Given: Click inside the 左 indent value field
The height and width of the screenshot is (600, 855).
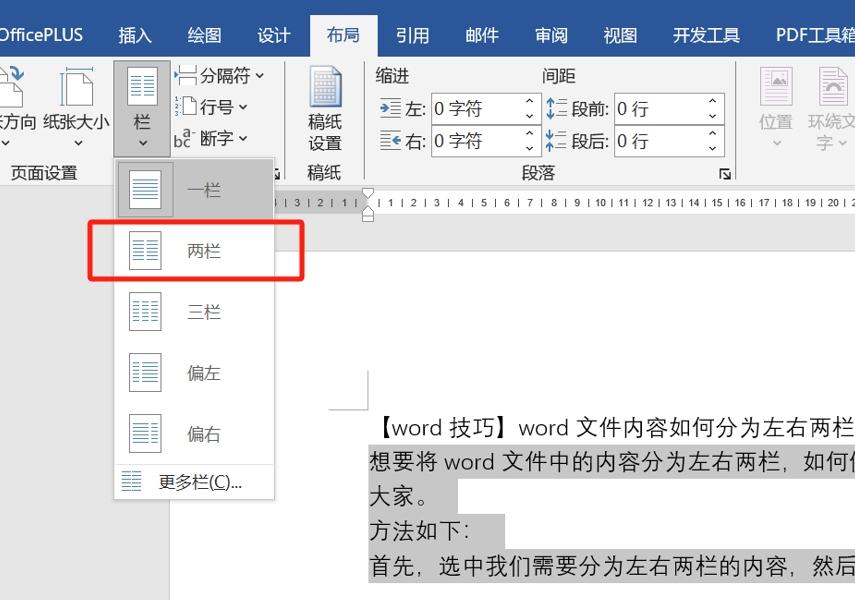Looking at the screenshot, I should 470,108.
